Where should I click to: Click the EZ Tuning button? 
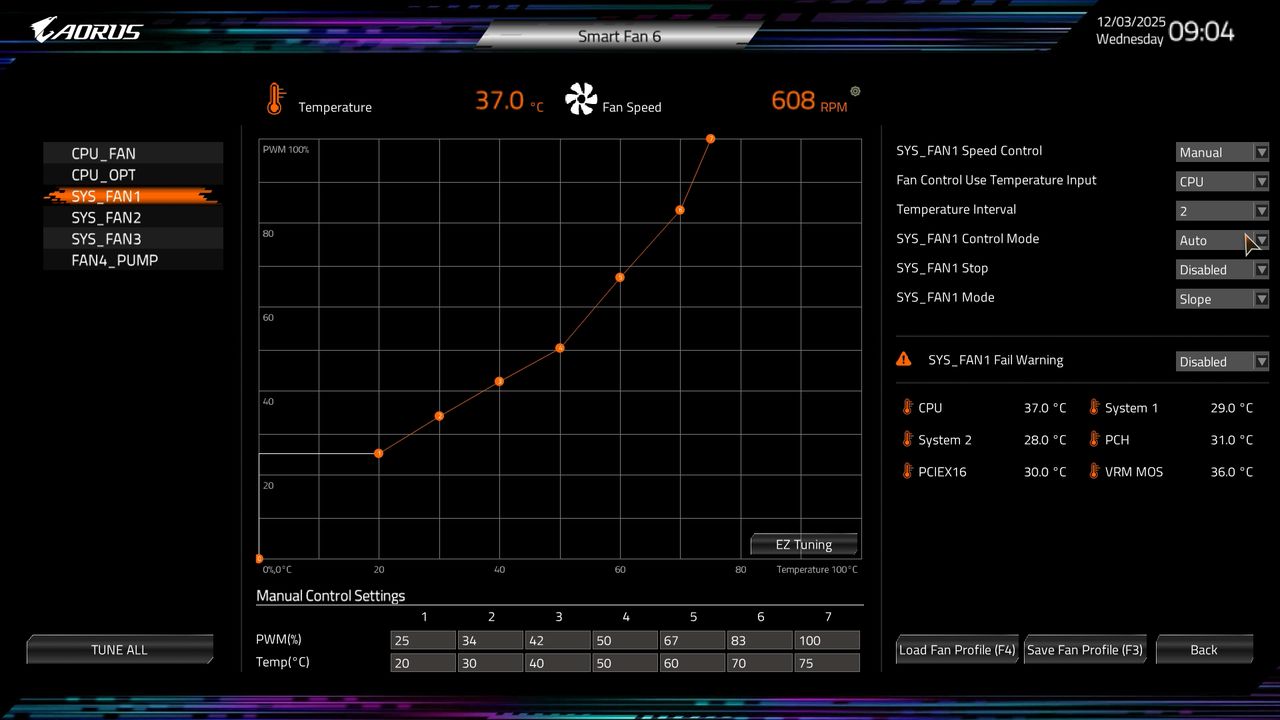(803, 544)
